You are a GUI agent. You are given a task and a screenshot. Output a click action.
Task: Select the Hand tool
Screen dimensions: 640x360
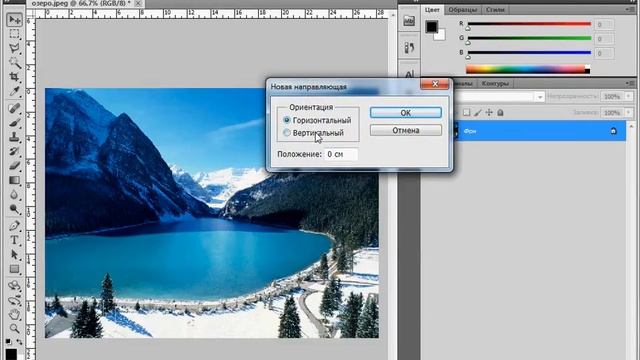pos(14,314)
